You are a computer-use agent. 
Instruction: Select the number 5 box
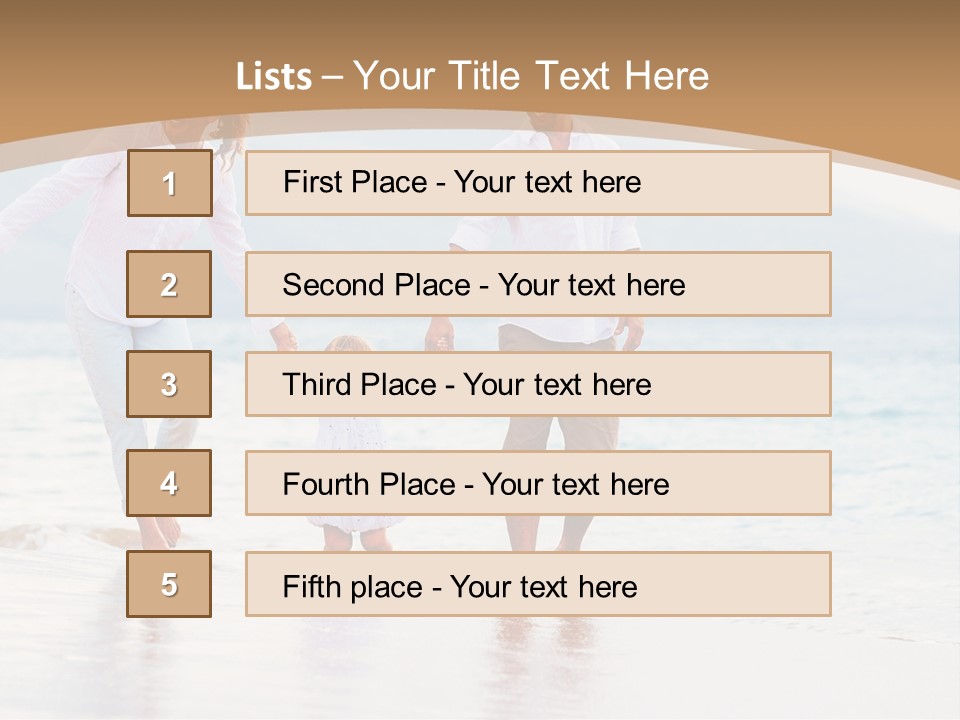169,584
